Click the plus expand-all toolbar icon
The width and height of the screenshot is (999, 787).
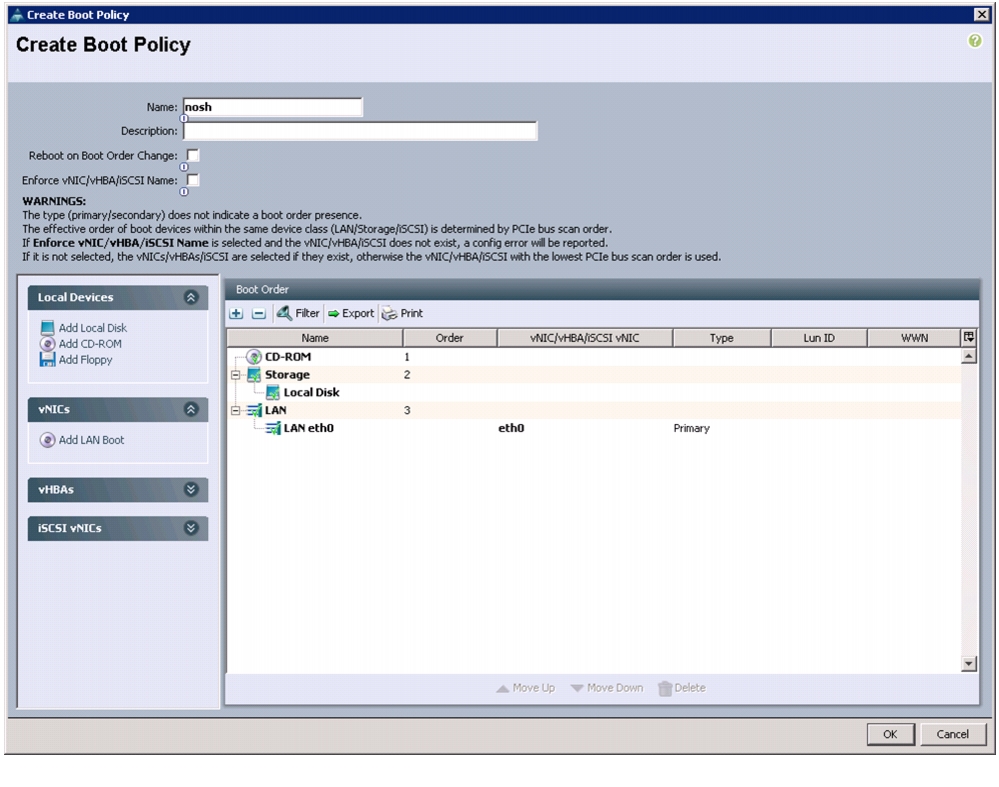(x=236, y=314)
